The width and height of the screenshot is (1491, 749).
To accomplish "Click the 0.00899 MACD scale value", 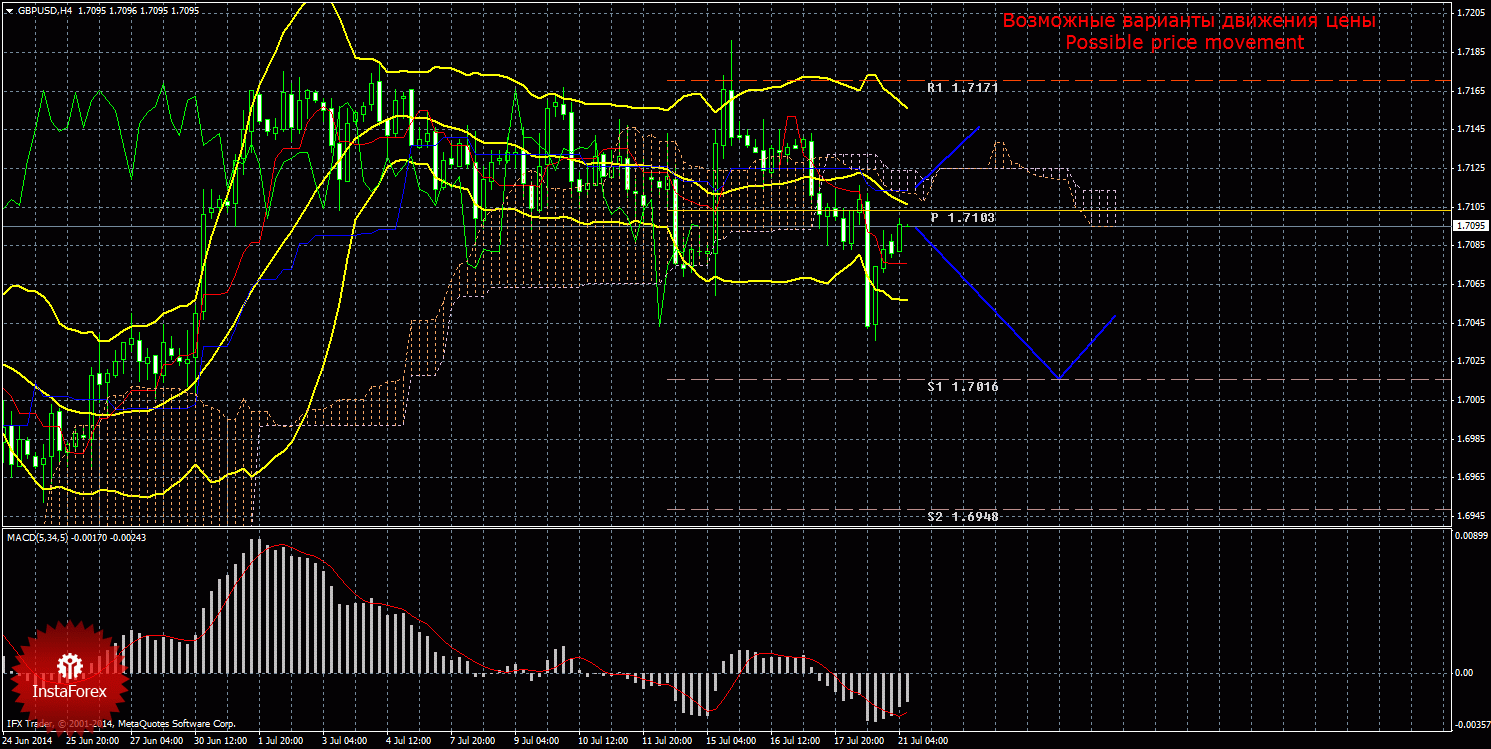I will (1472, 537).
